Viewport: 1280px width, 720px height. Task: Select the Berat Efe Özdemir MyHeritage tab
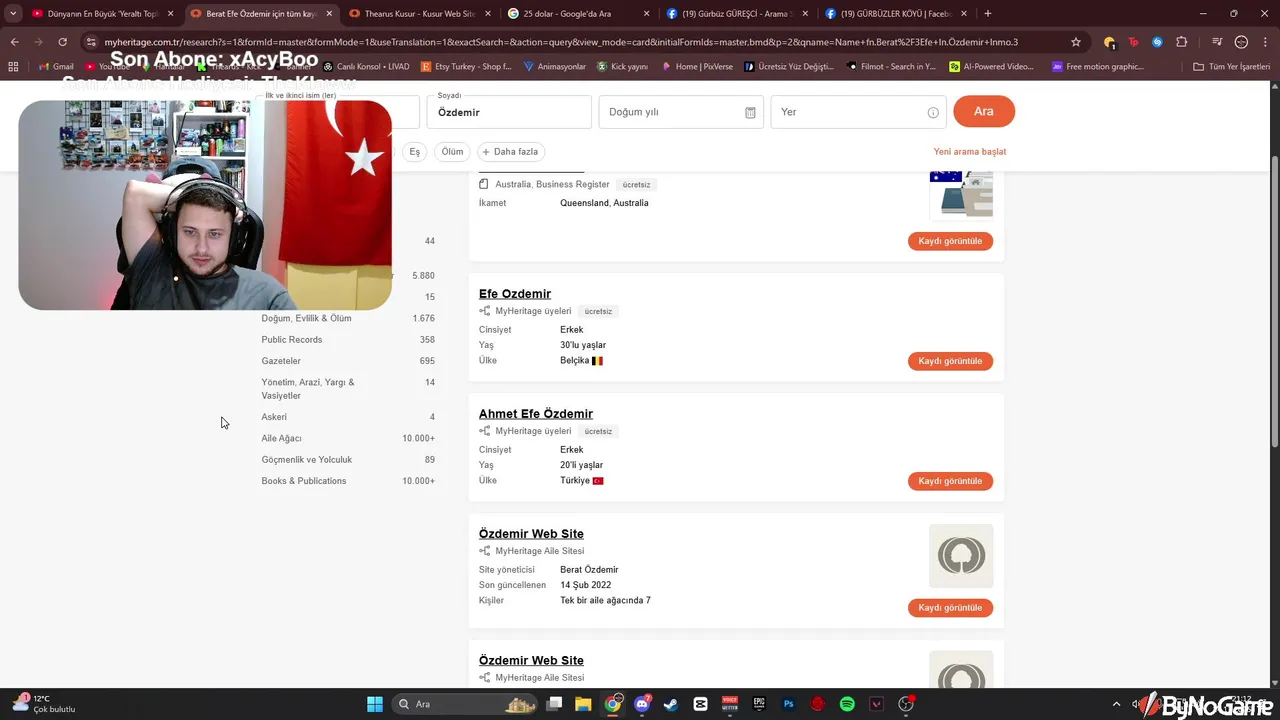(x=260, y=14)
